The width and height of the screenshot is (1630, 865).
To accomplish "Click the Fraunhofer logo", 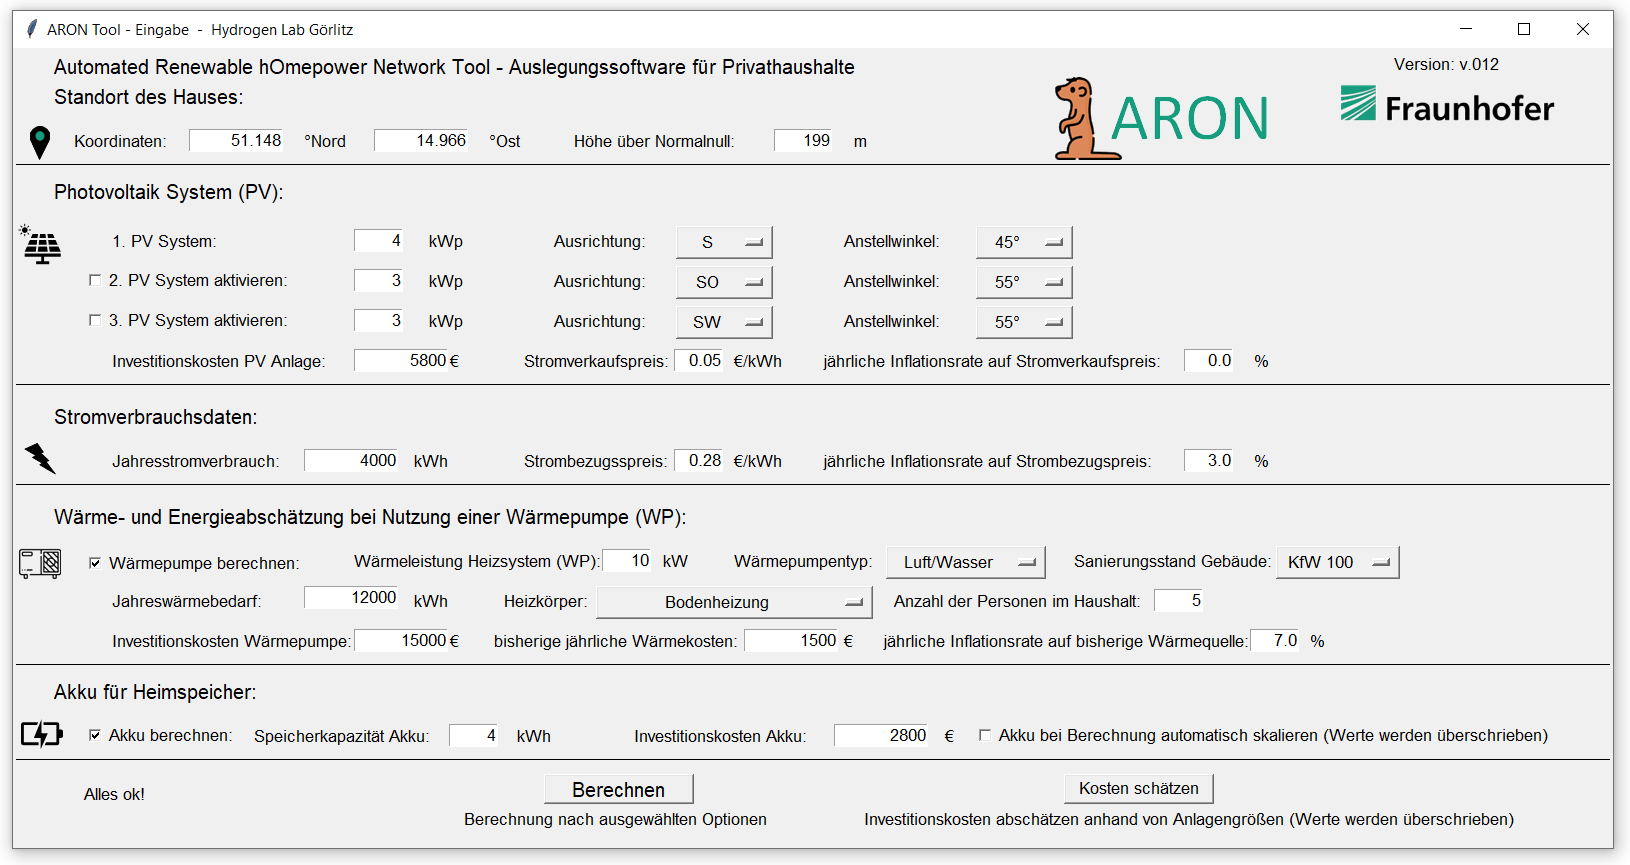I will tap(1447, 105).
